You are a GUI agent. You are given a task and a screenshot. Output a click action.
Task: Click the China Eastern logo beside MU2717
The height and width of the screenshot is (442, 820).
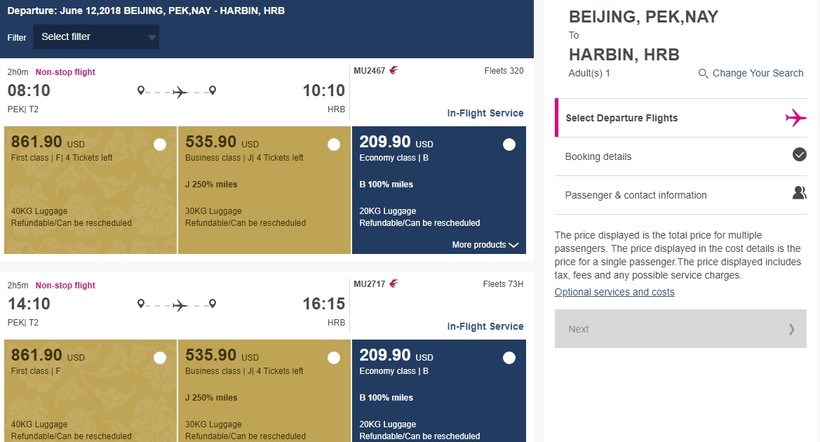click(393, 286)
